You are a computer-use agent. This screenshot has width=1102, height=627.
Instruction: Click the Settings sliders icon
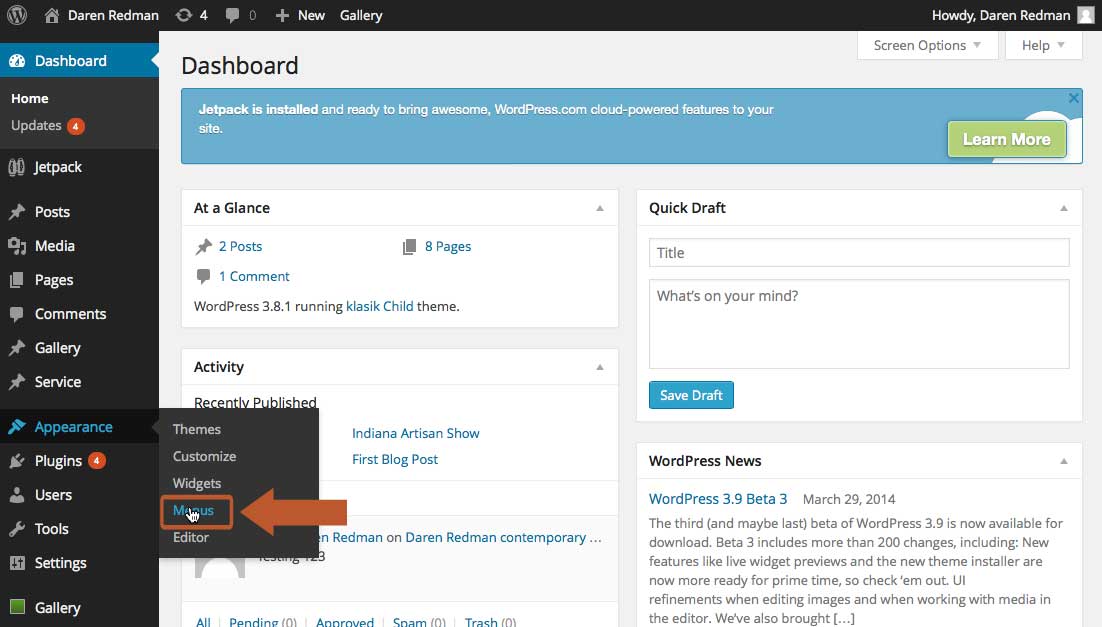pyautogui.click(x=17, y=563)
